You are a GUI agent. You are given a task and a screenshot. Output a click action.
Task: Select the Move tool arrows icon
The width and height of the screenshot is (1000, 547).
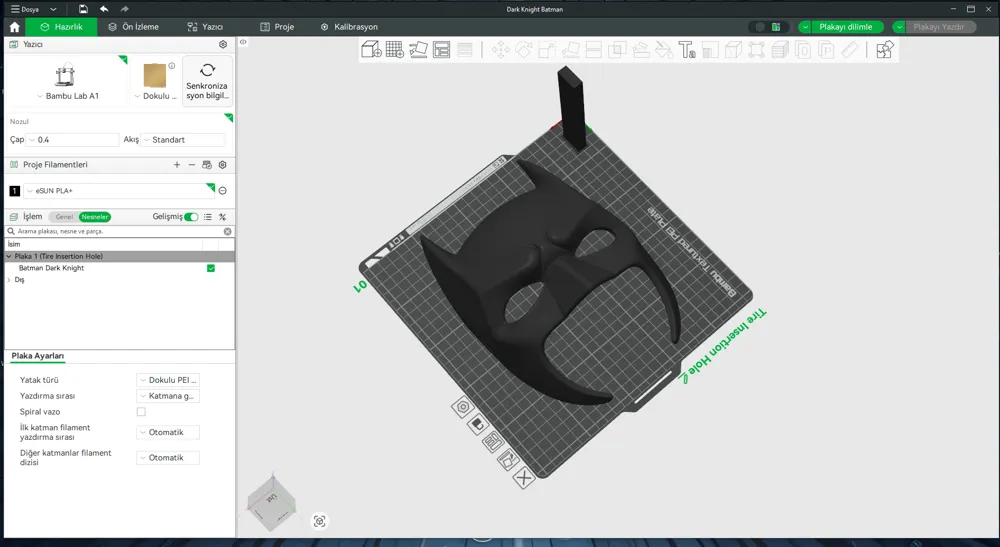point(500,49)
